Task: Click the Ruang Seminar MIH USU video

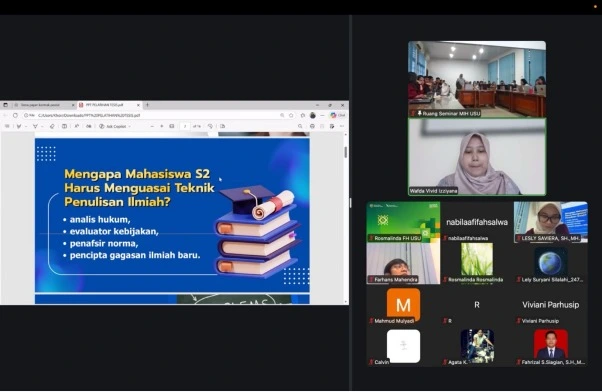Action: (477, 79)
